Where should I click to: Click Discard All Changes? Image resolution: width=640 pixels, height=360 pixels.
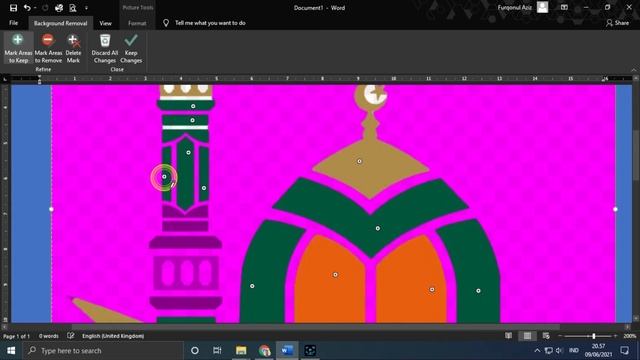tap(105, 48)
